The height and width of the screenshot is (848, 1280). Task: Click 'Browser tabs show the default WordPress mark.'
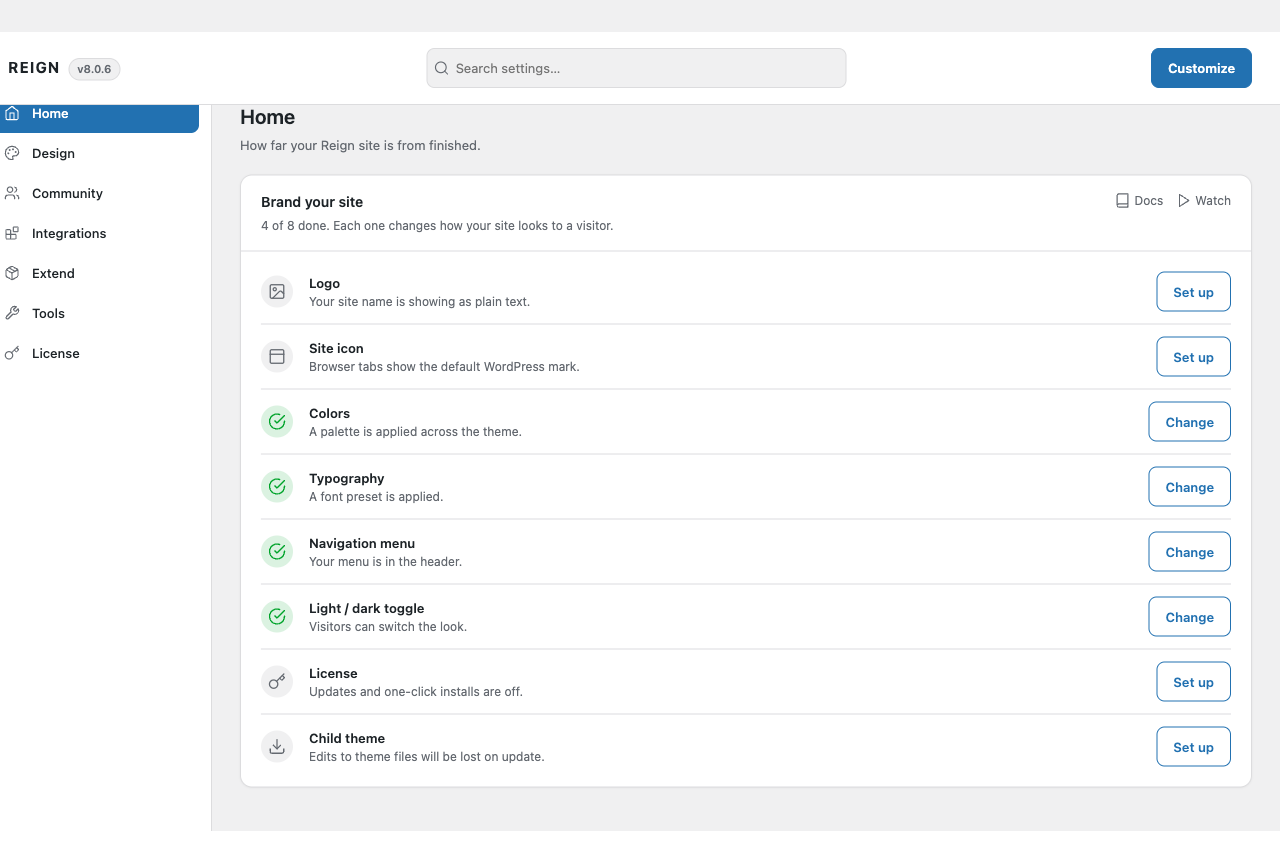[x=444, y=366]
